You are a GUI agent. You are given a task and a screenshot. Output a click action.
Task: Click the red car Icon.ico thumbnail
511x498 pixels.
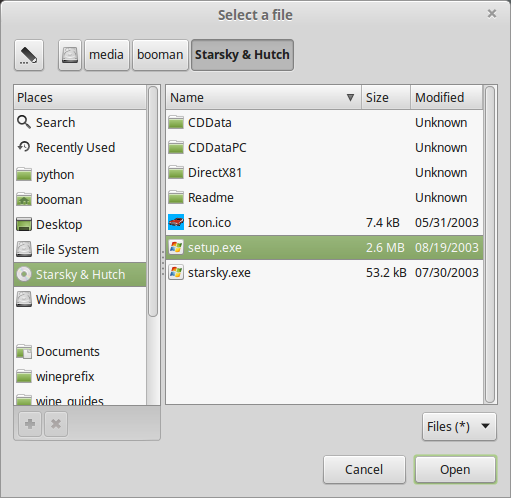(176, 222)
